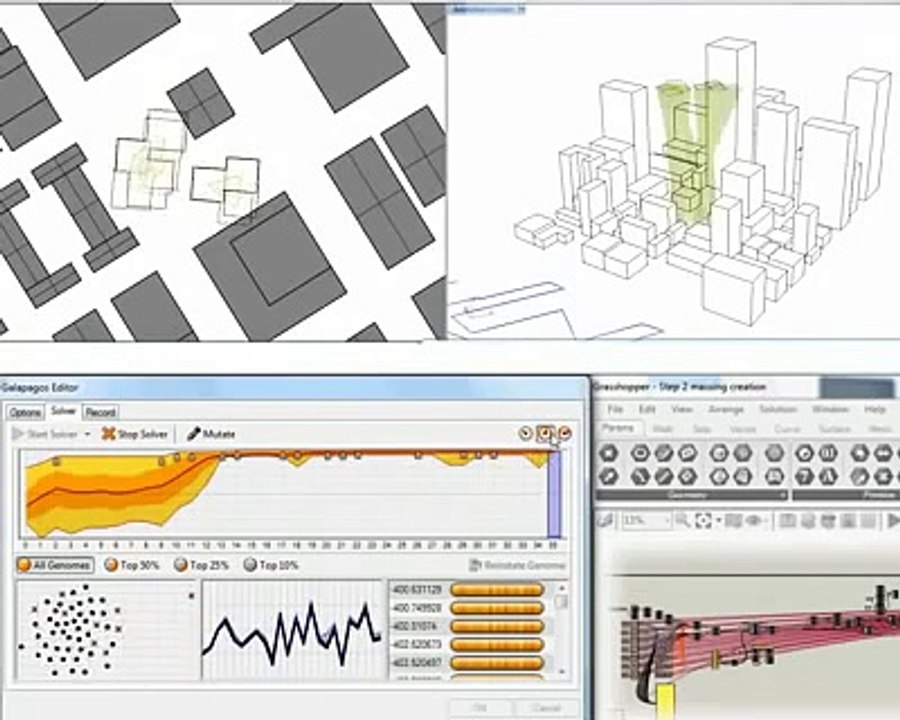Click the leftmost display-mode icon above fitness graph

[x=525, y=433]
